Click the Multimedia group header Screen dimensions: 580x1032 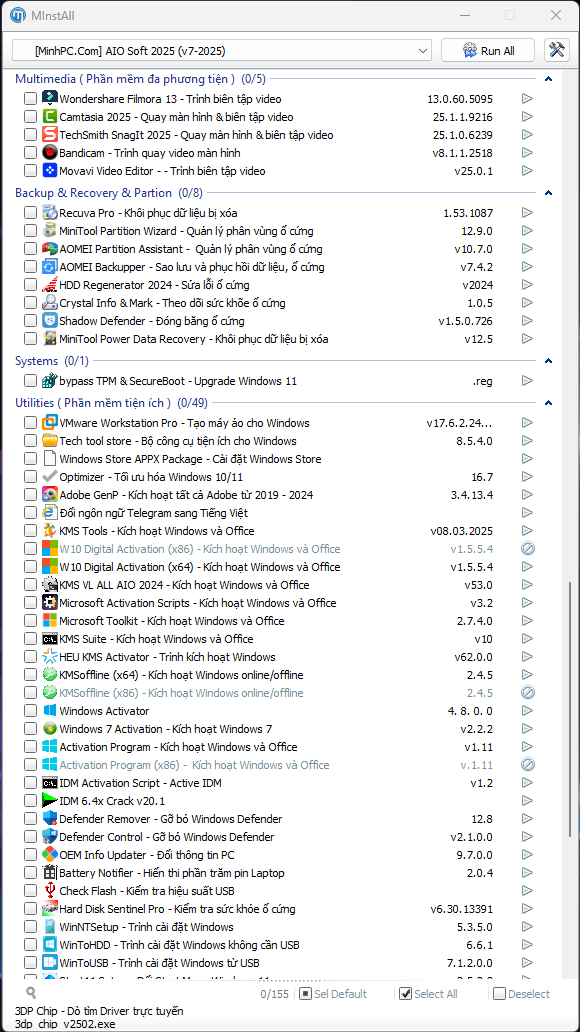(x=140, y=80)
